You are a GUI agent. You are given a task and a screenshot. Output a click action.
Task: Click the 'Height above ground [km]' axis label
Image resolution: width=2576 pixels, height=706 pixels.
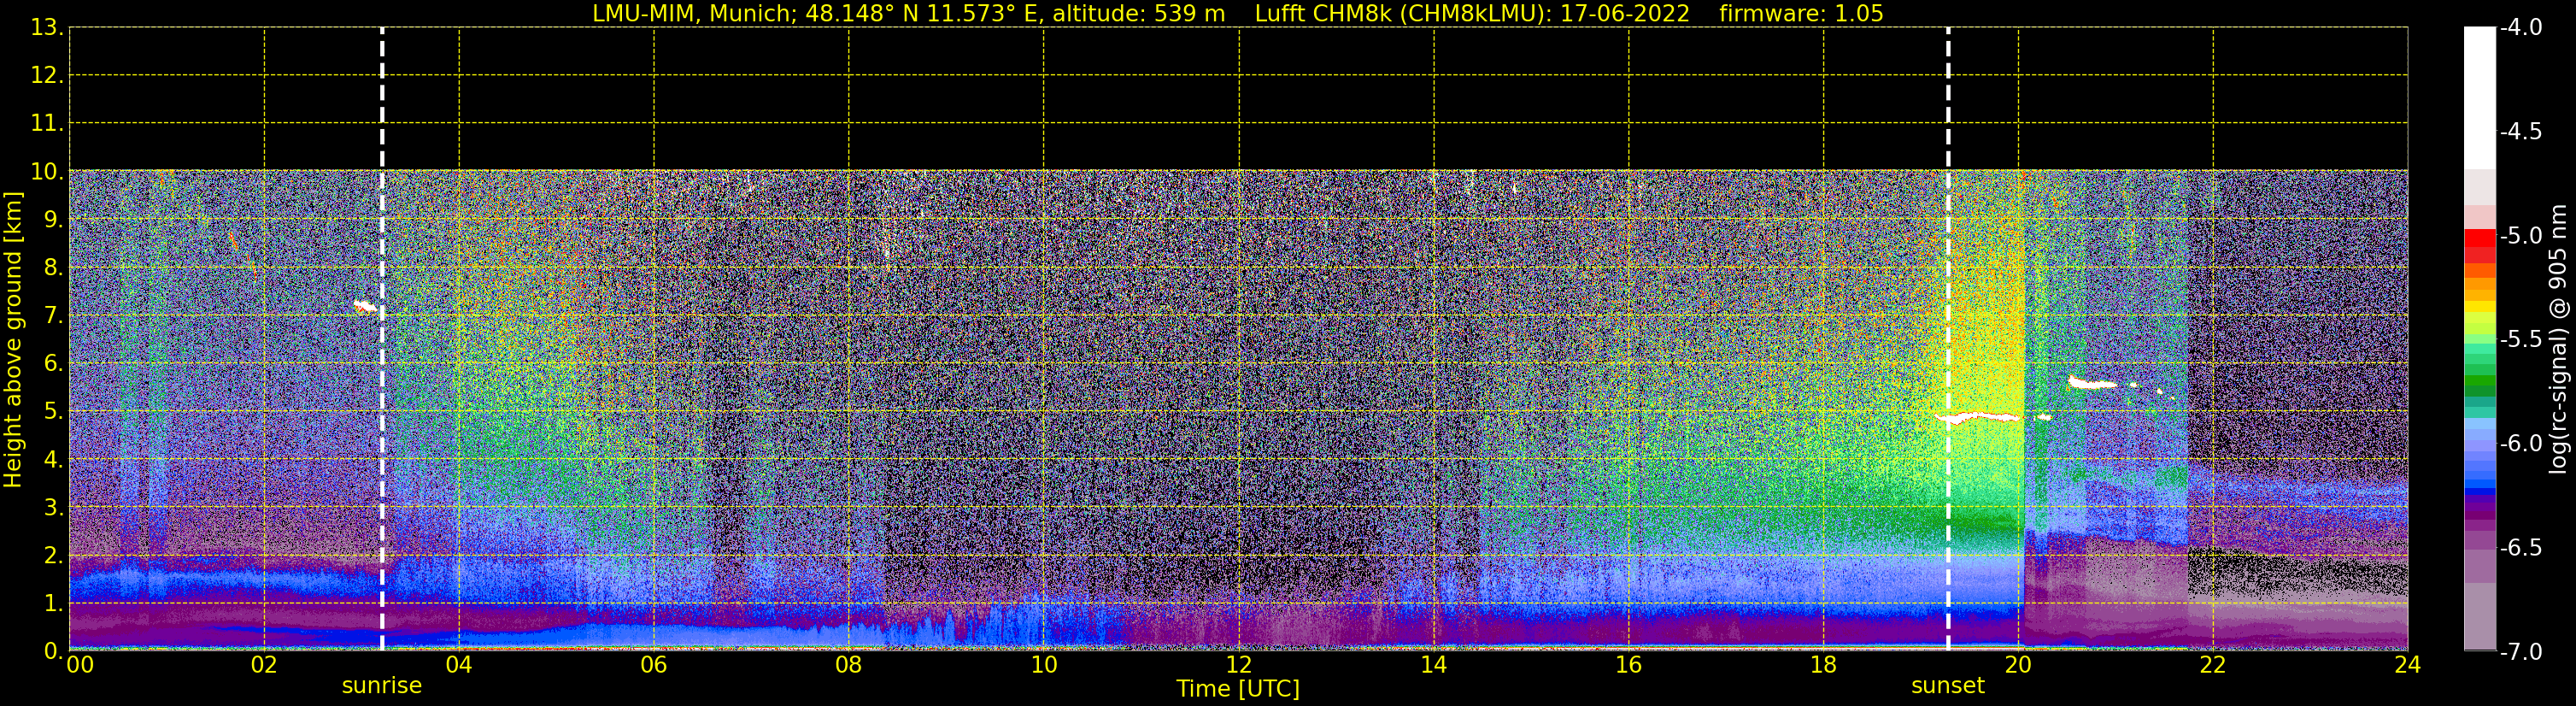13,340
